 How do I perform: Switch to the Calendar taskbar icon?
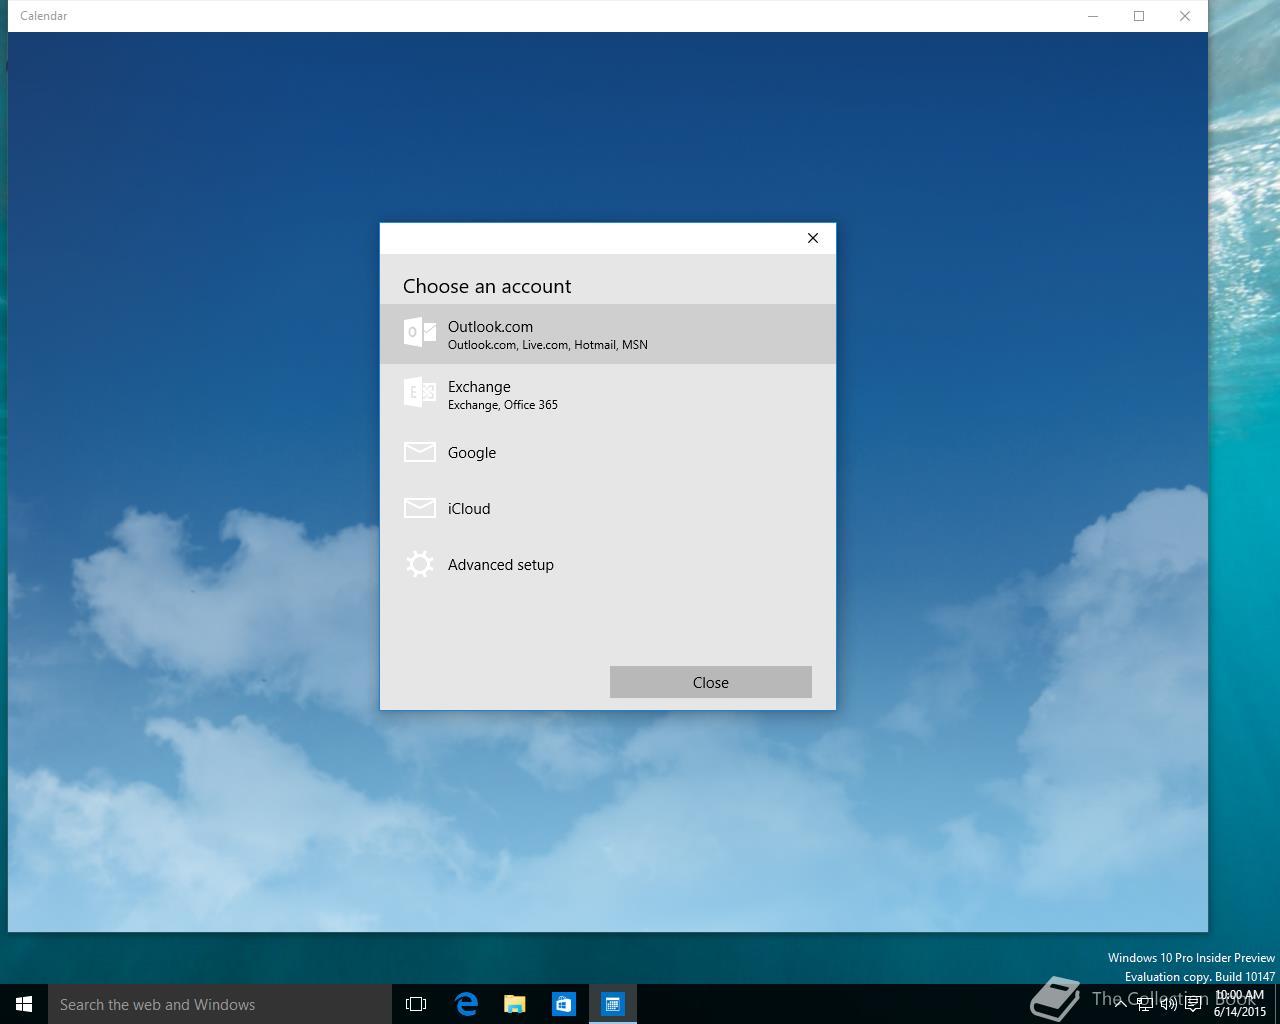pyautogui.click(x=613, y=1004)
